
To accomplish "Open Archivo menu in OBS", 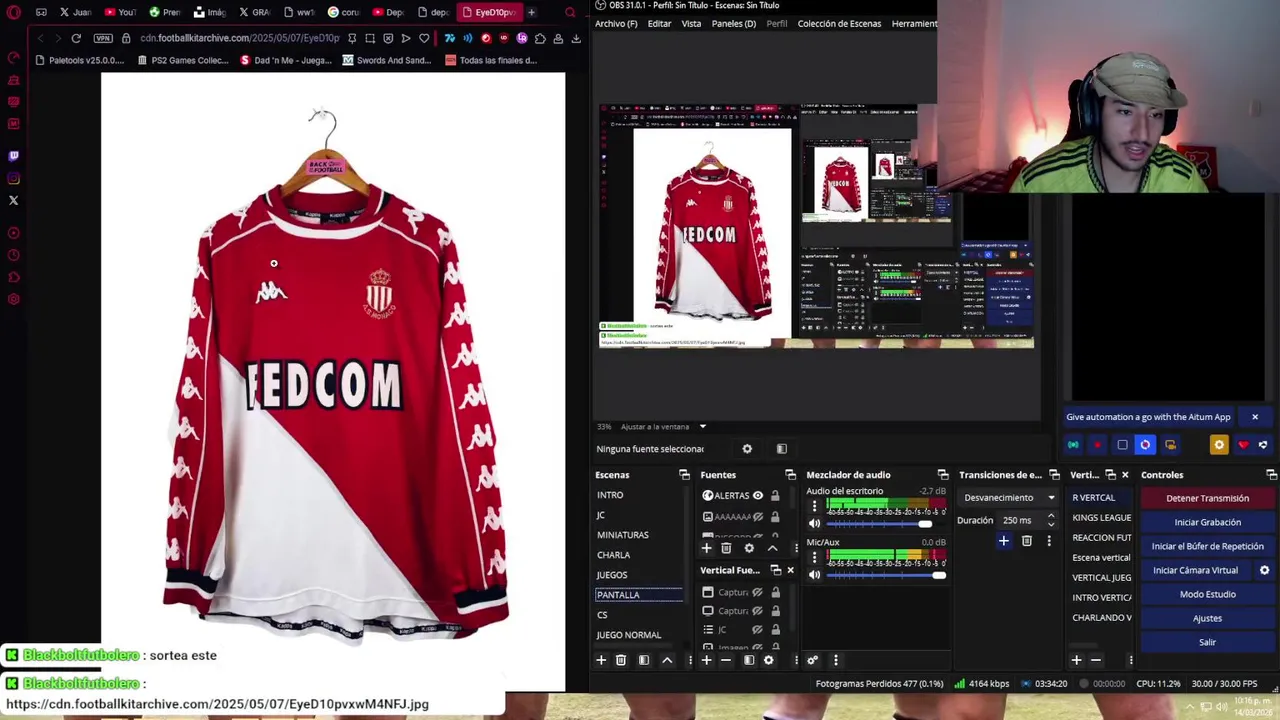I will coord(616,24).
